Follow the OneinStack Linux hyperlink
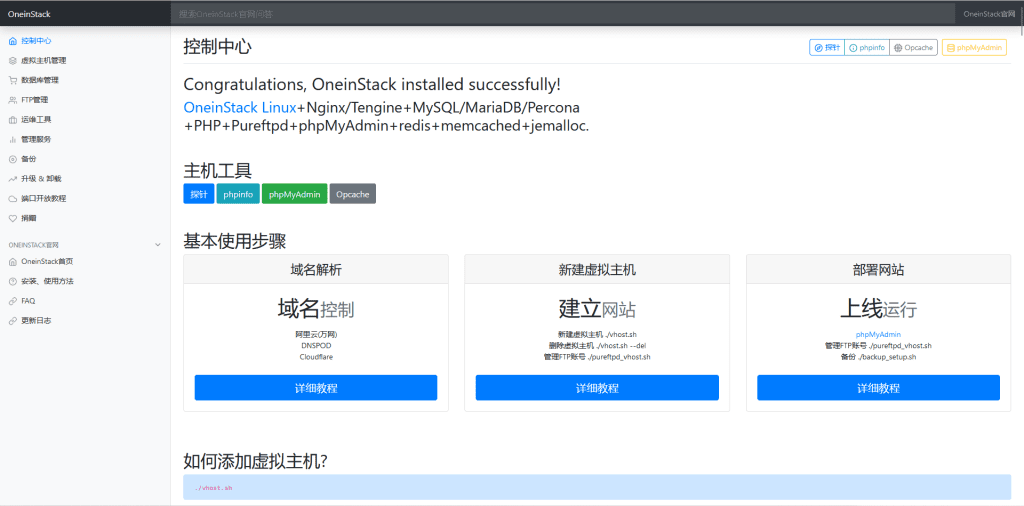1024x506 pixels. [240, 107]
